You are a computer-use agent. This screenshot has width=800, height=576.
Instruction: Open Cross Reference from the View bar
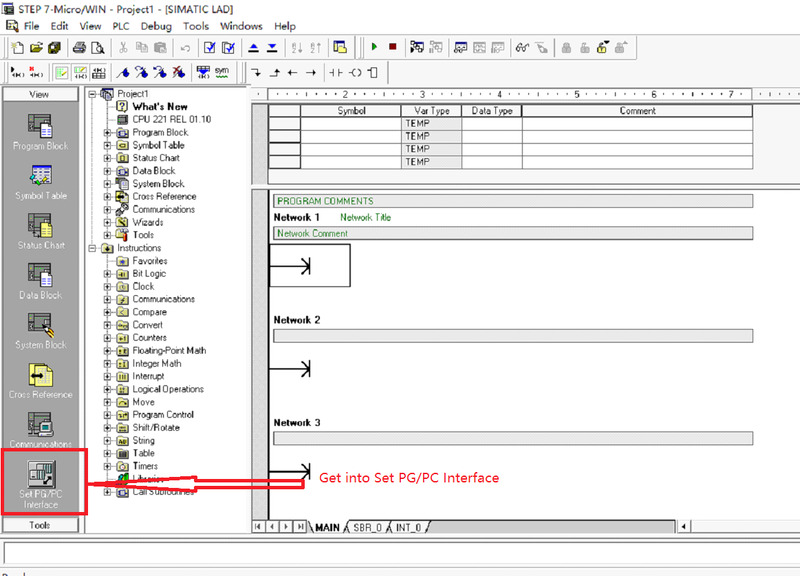(x=41, y=375)
